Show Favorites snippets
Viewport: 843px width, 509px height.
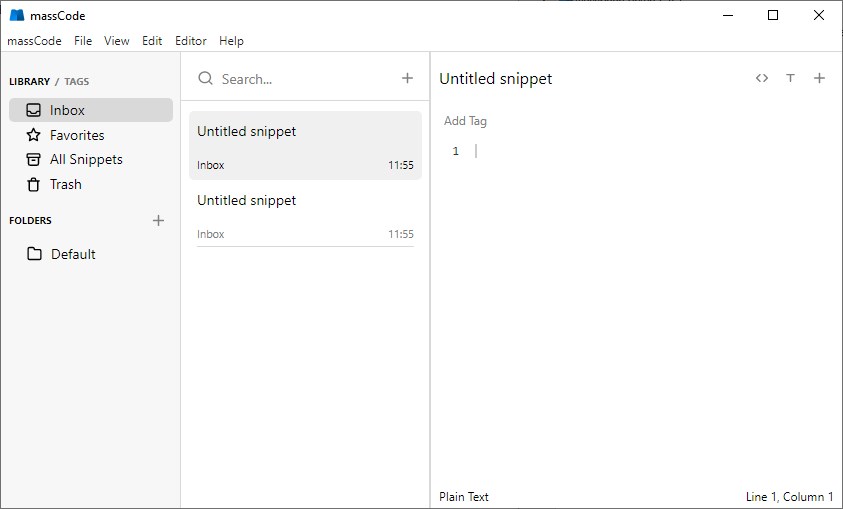[77, 135]
